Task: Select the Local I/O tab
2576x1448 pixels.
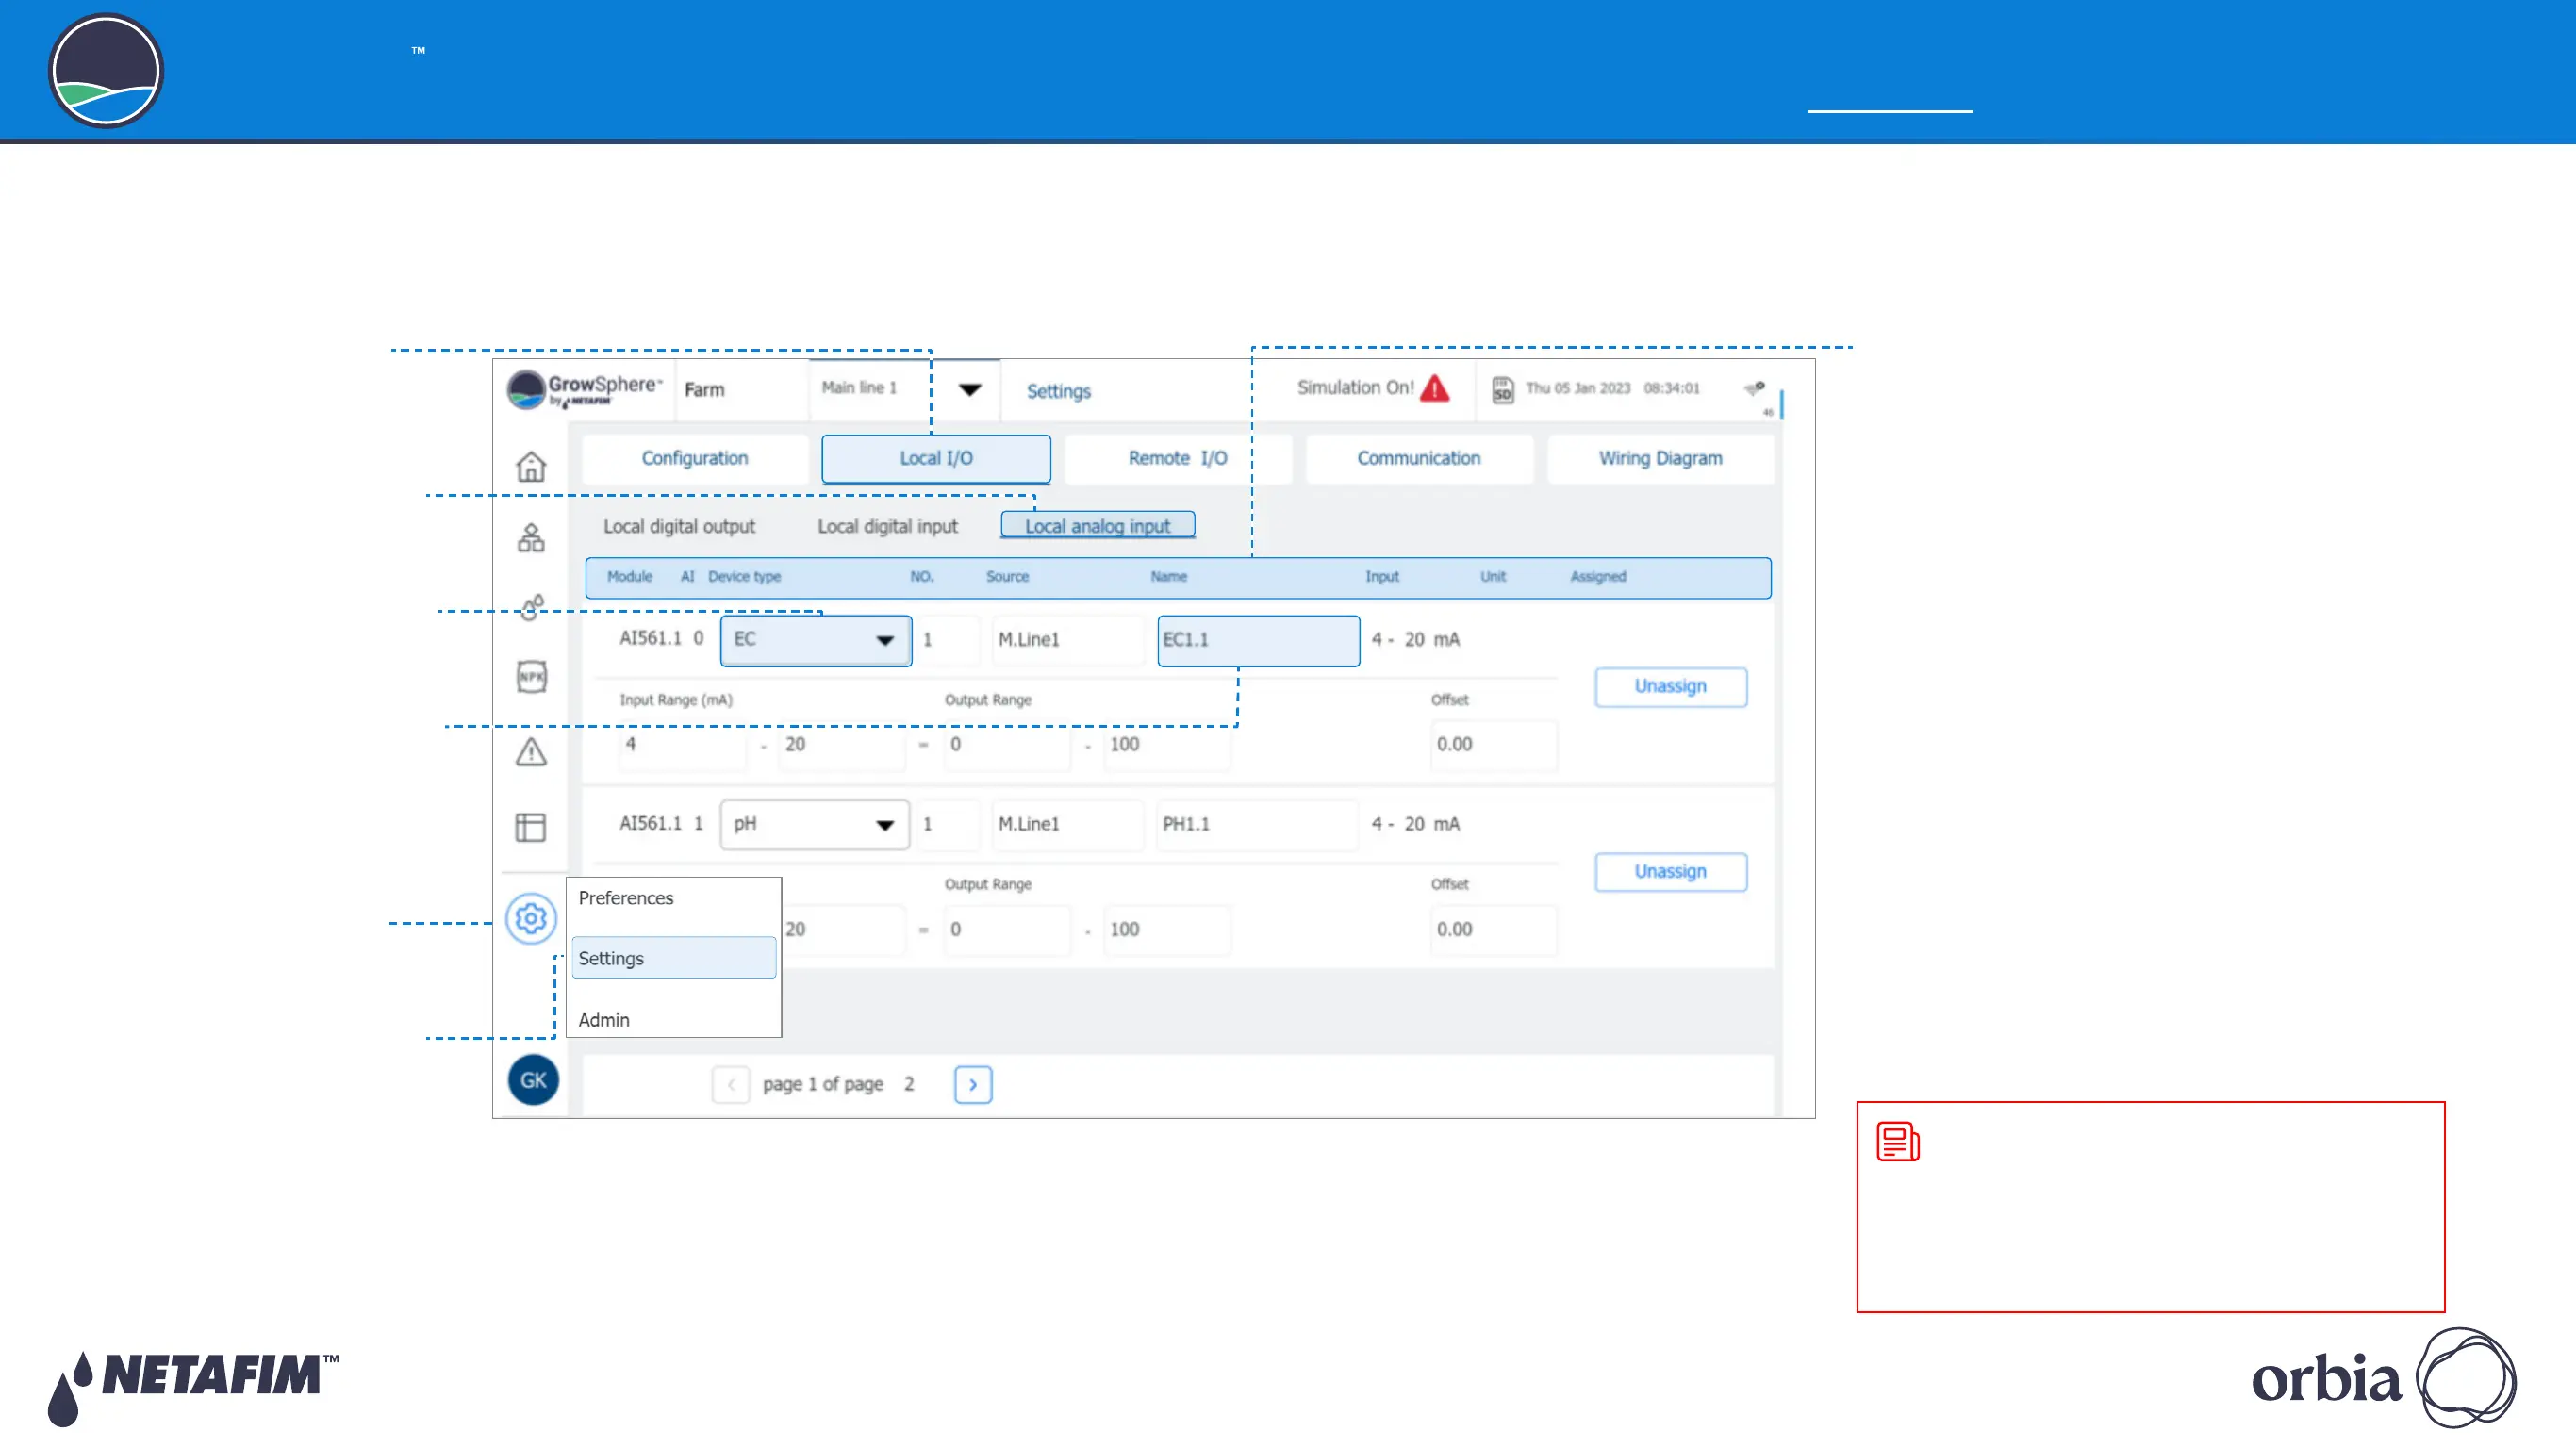Action: [x=936, y=458]
